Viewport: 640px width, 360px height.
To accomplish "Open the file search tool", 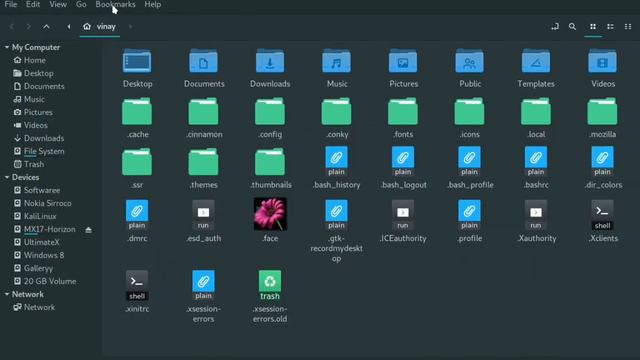I will tap(572, 27).
